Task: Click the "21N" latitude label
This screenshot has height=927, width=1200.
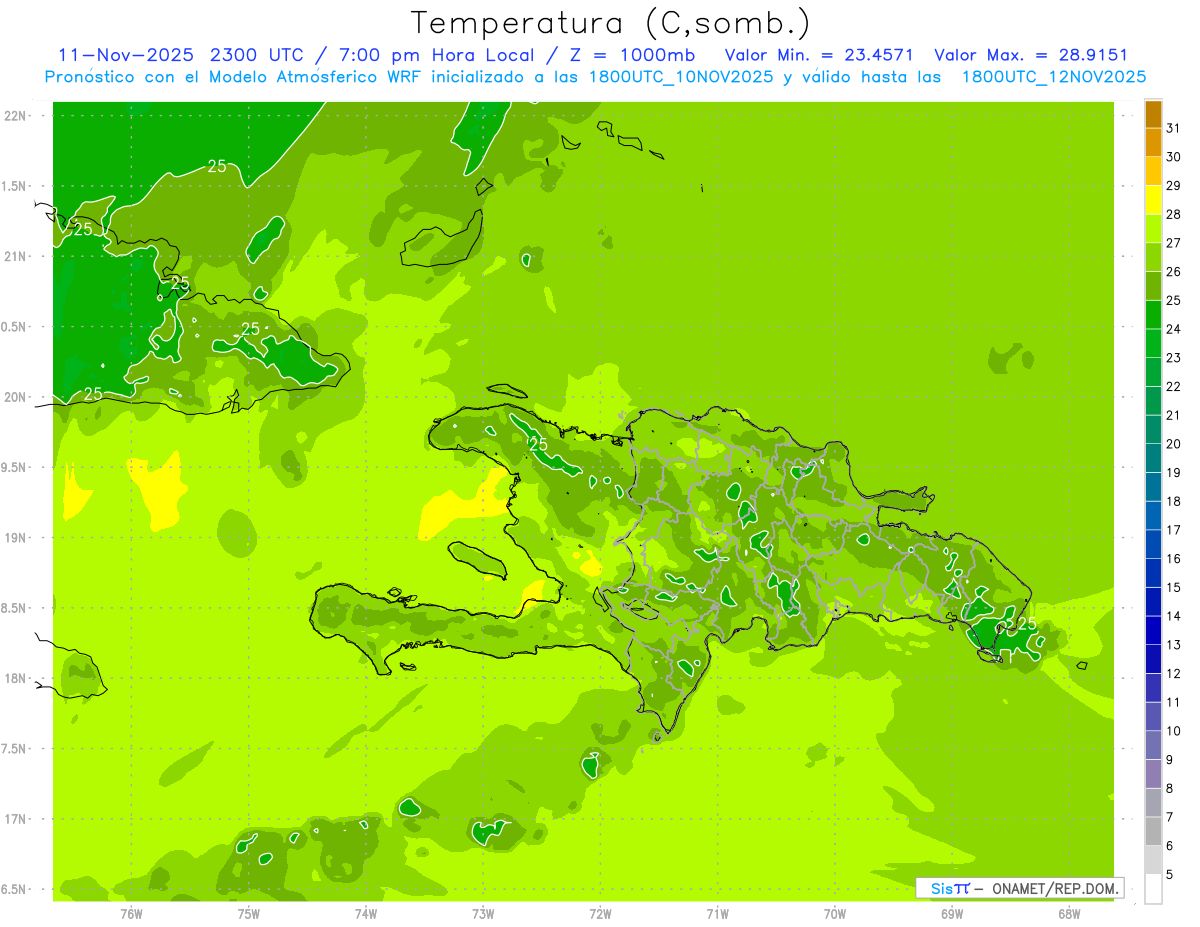Action: 16,256
